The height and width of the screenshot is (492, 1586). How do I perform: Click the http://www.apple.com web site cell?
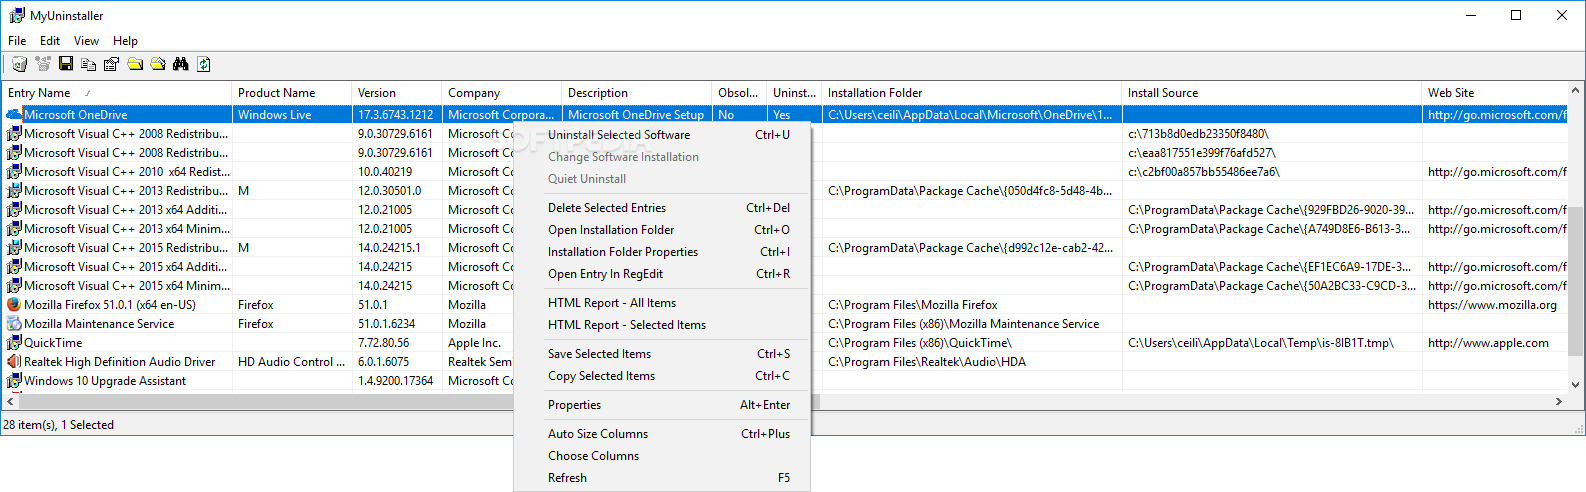coord(1488,343)
